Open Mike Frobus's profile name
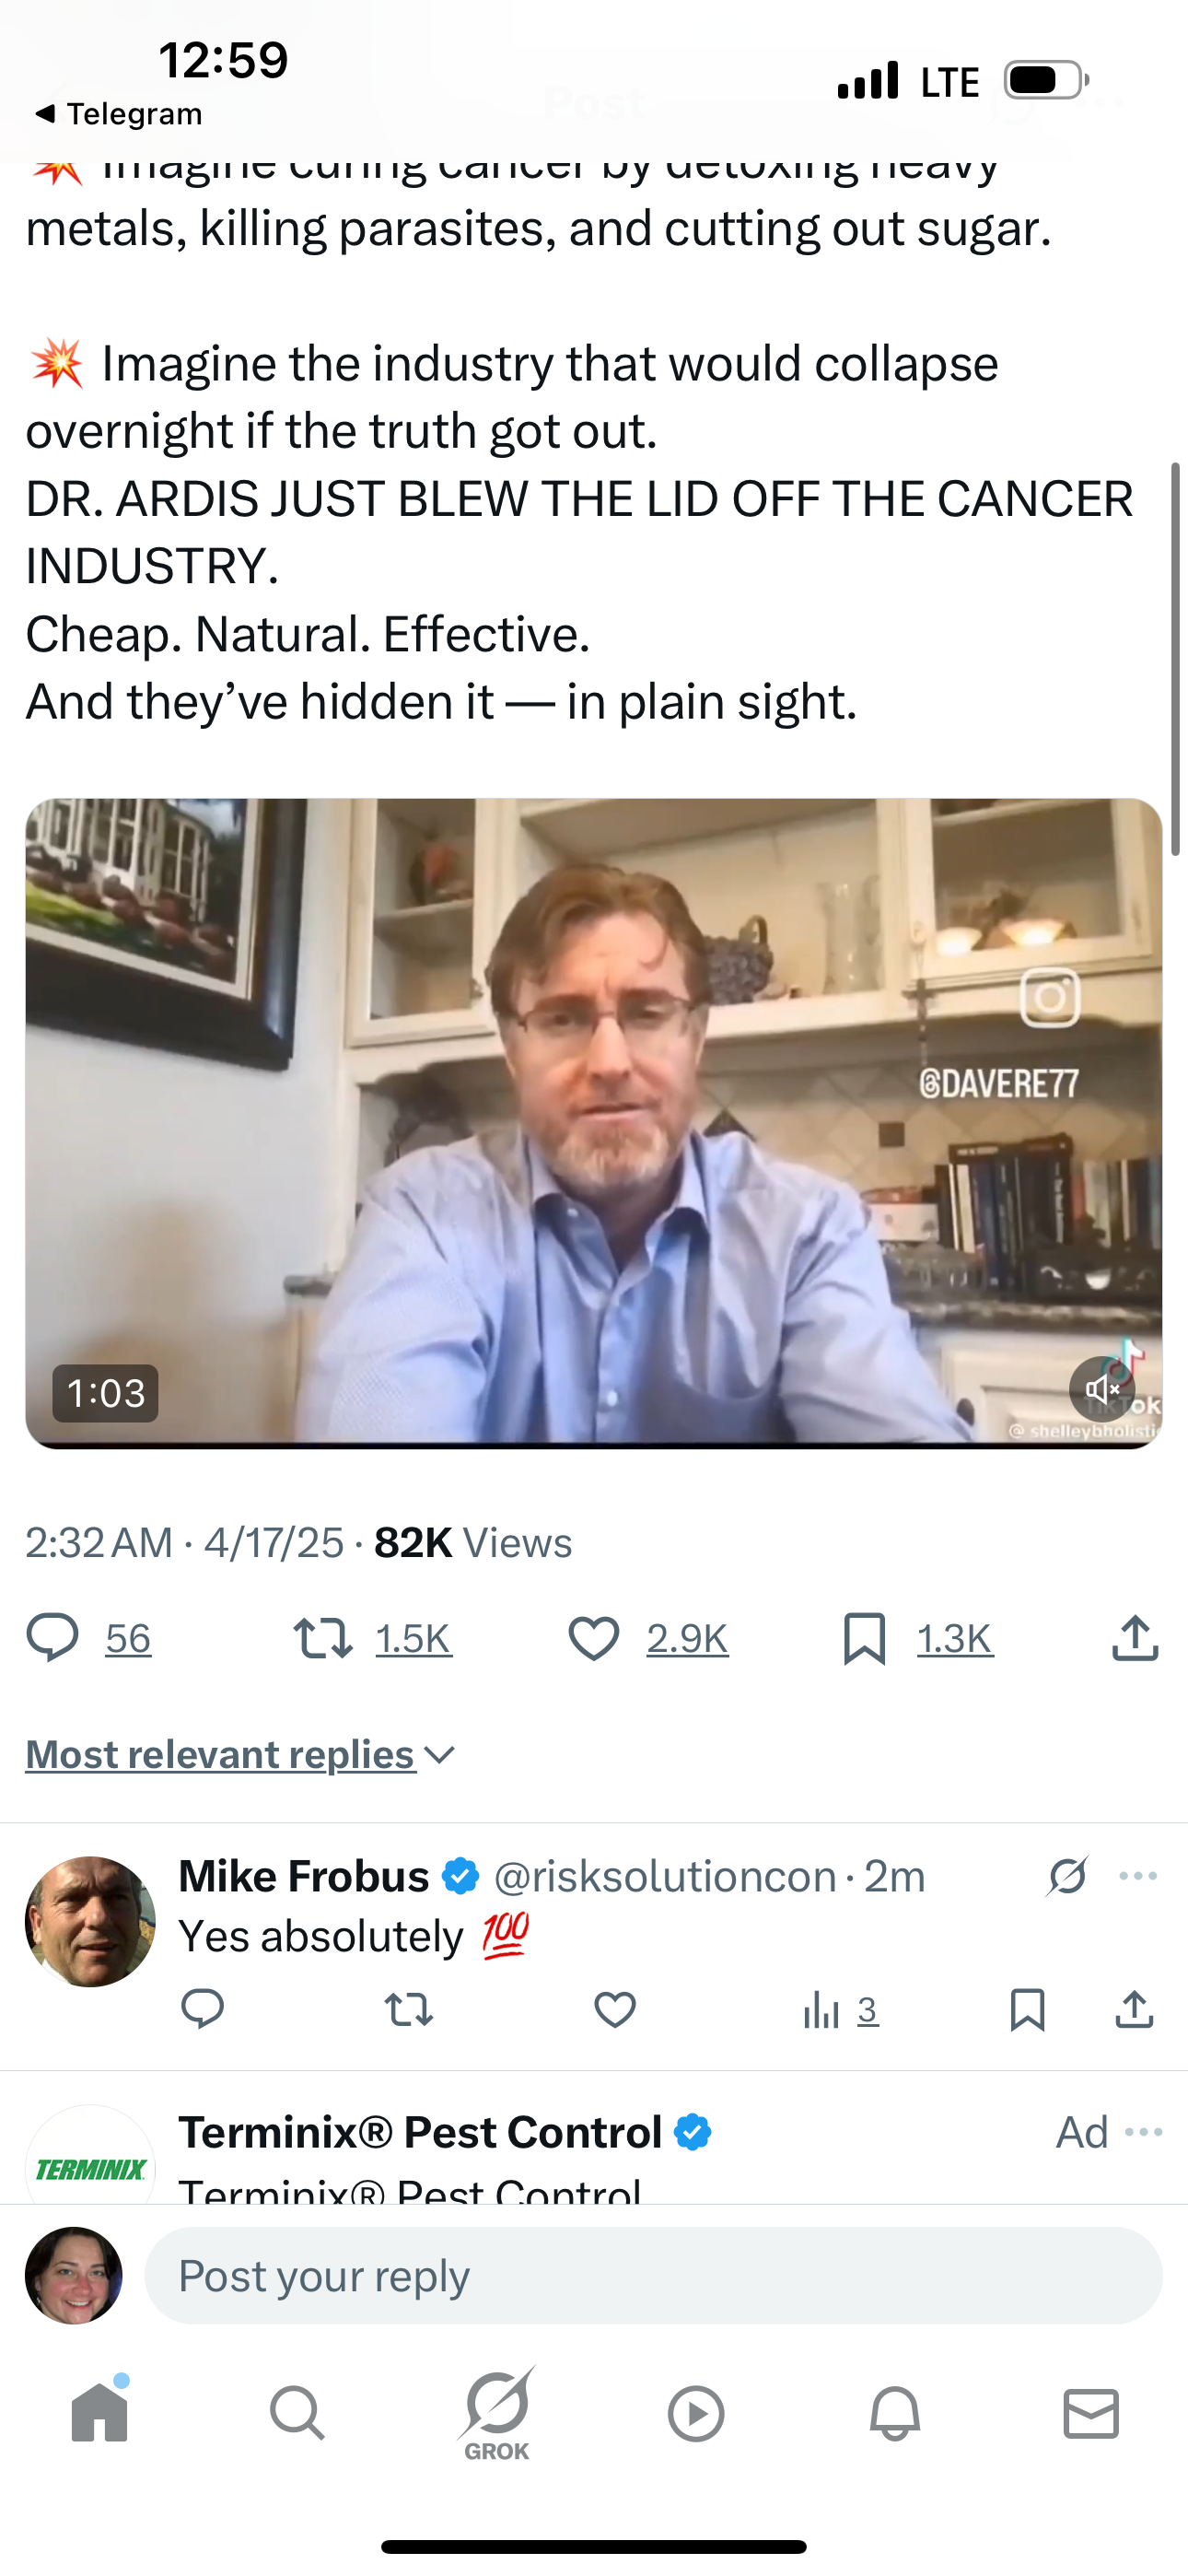Viewport: 1188px width, 2576px height. (x=304, y=1876)
